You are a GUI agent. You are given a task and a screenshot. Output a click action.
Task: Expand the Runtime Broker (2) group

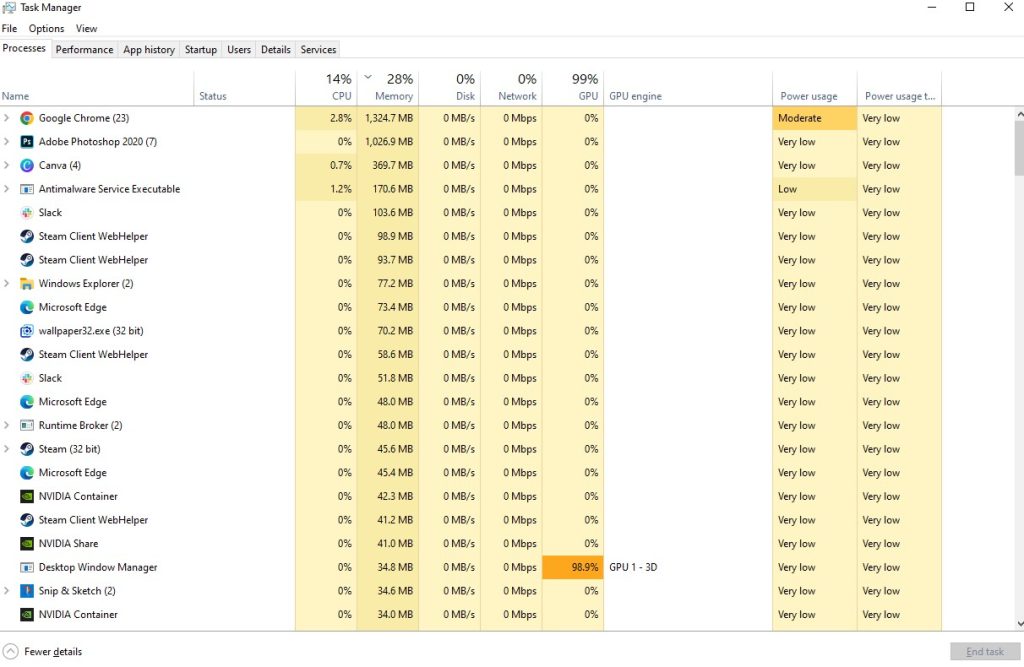click(7, 425)
